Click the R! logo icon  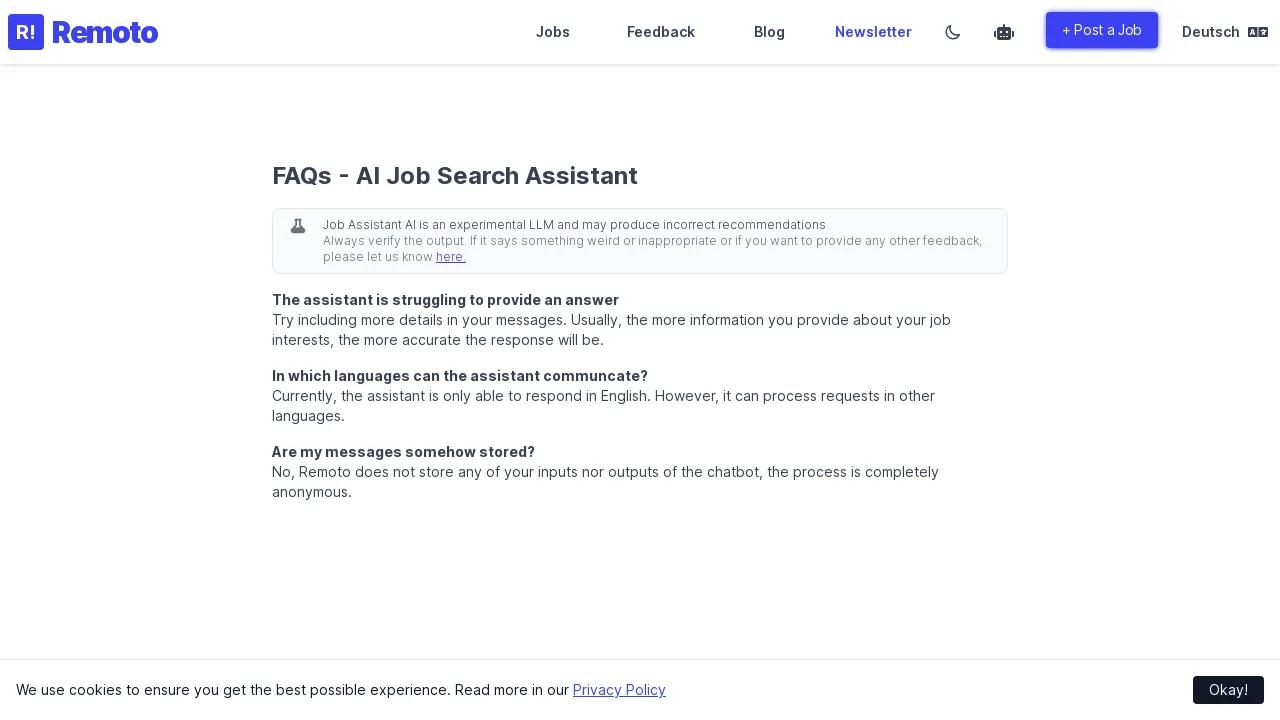(x=26, y=32)
